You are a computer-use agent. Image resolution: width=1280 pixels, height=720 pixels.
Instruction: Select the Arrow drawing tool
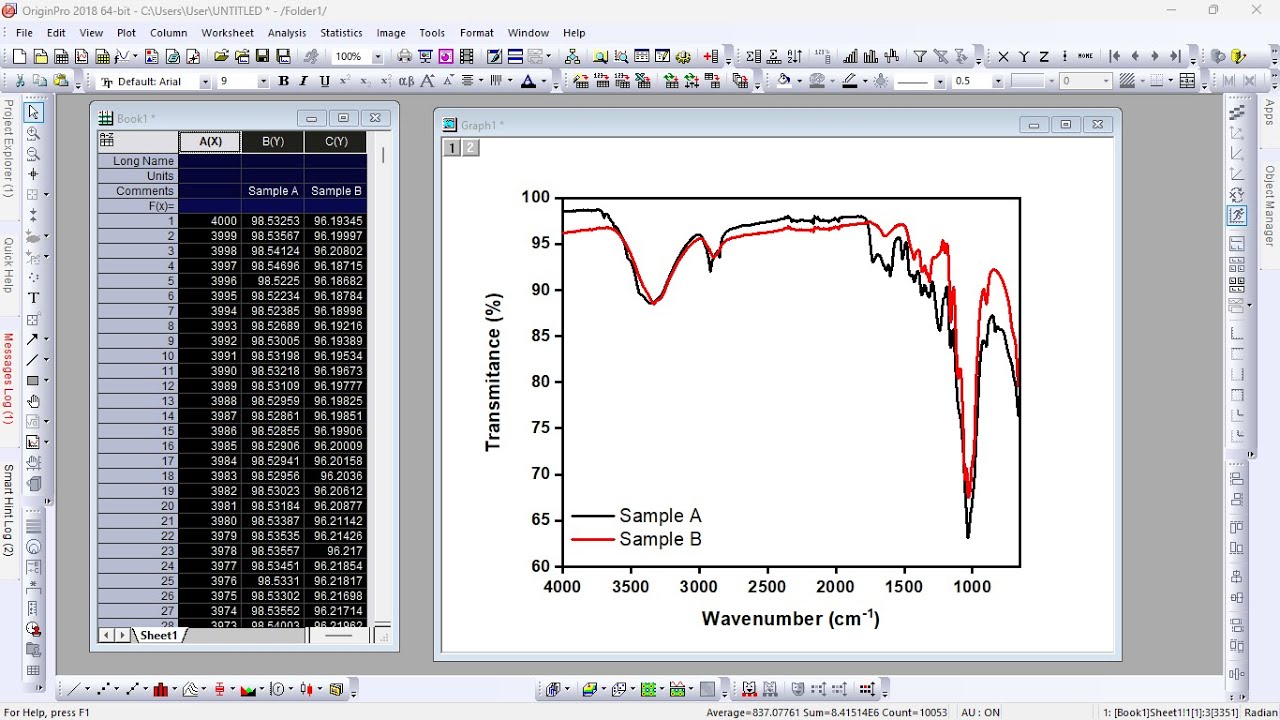click(x=33, y=340)
